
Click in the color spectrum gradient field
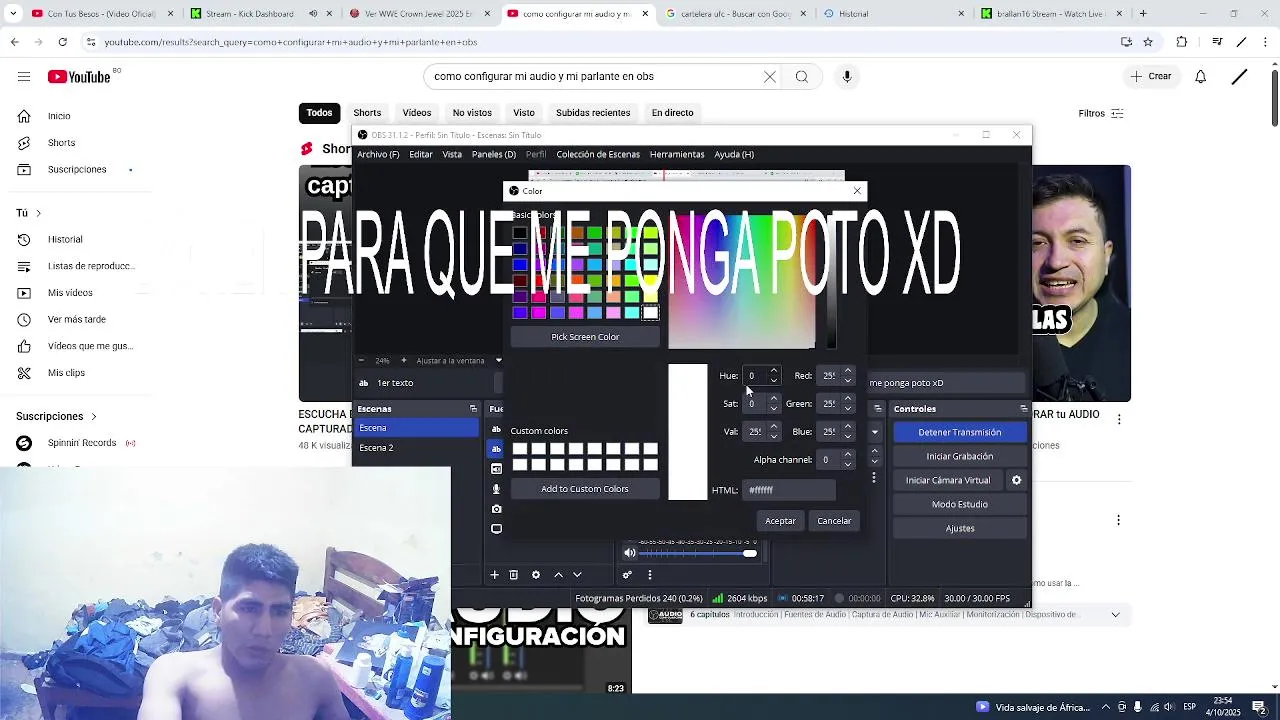click(741, 281)
